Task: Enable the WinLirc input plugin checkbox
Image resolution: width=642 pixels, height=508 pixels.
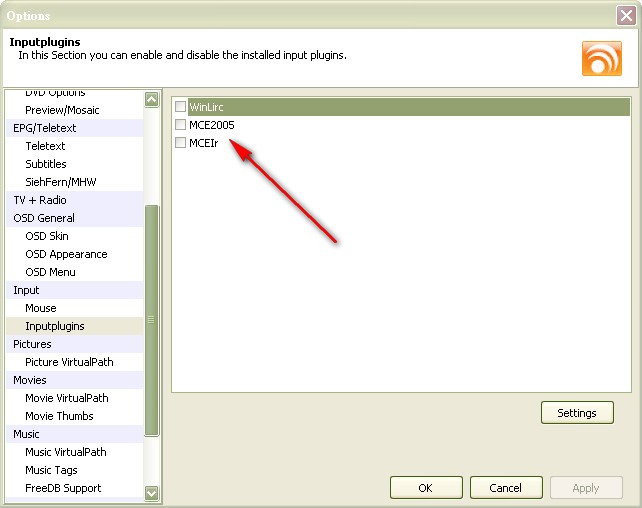Action: (181, 106)
